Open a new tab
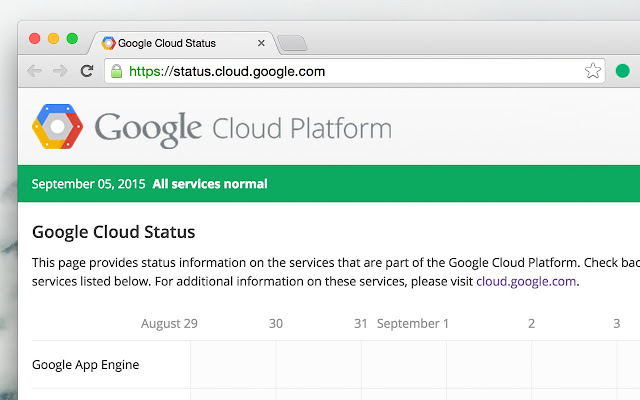 point(291,43)
